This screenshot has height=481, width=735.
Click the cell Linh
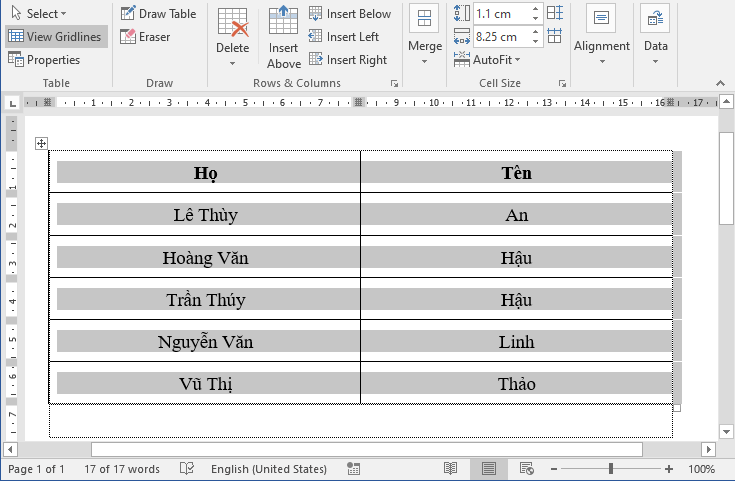click(x=517, y=341)
